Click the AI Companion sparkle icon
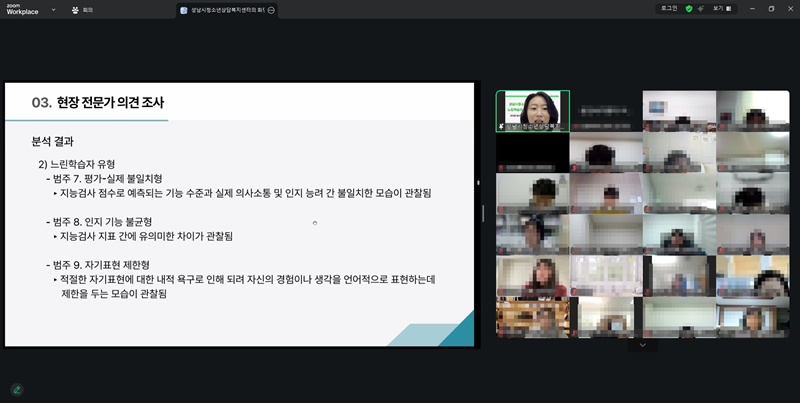The image size is (800, 403). (x=703, y=8)
